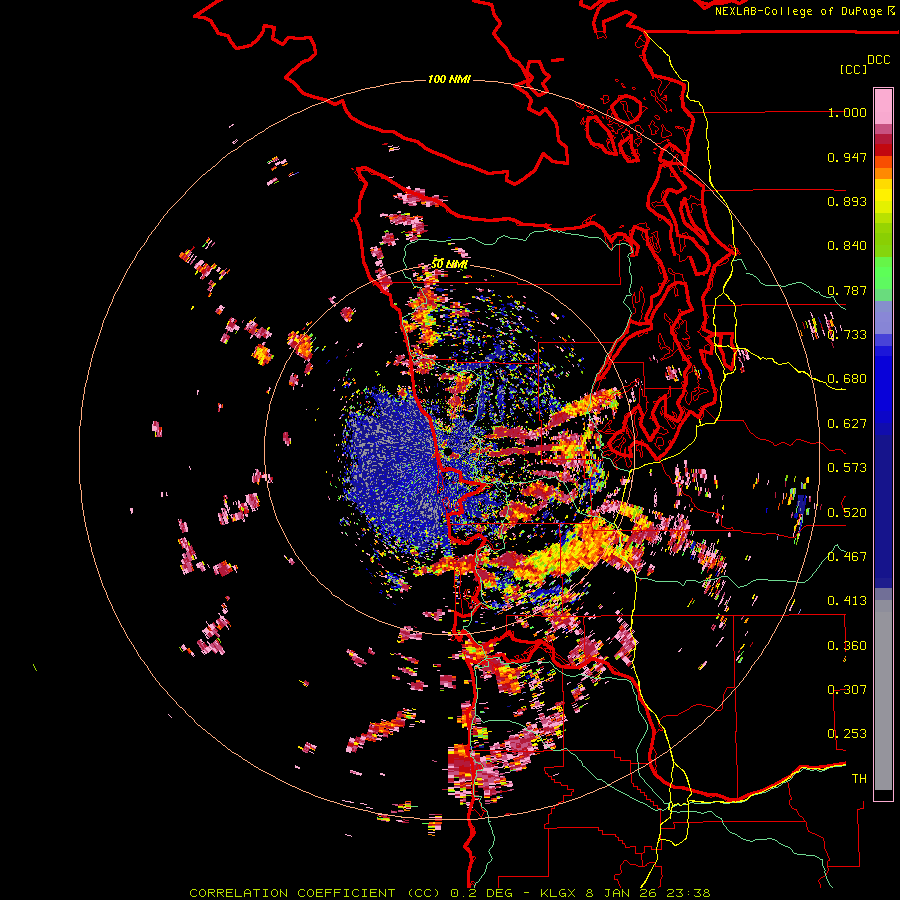Click the 'TH' threshold label on colorbar
The height and width of the screenshot is (900, 900).
point(859,779)
